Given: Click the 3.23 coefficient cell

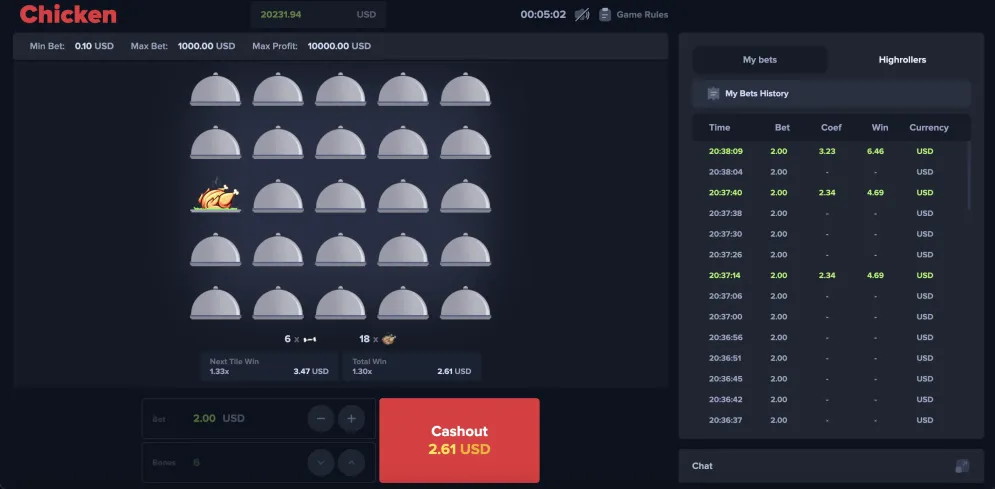Looking at the screenshot, I should coord(827,152).
